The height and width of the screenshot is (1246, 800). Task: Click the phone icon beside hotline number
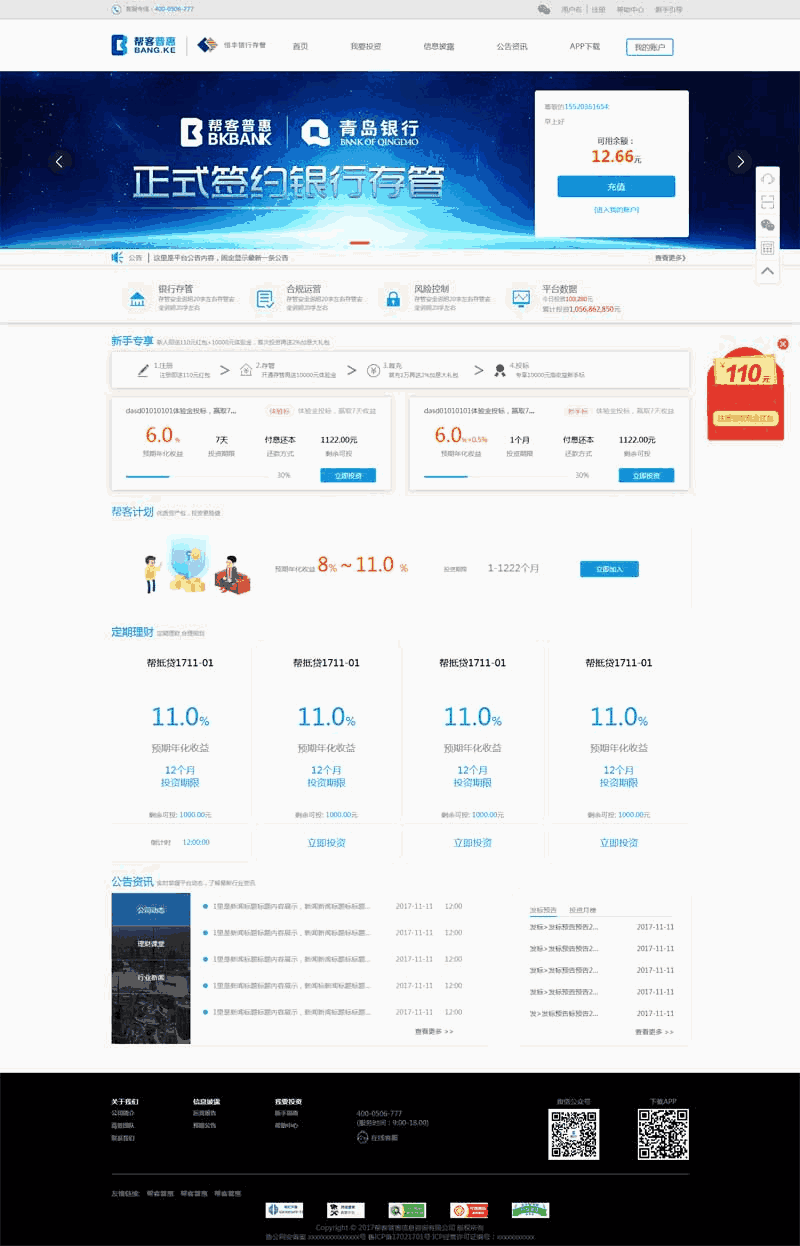116,9
